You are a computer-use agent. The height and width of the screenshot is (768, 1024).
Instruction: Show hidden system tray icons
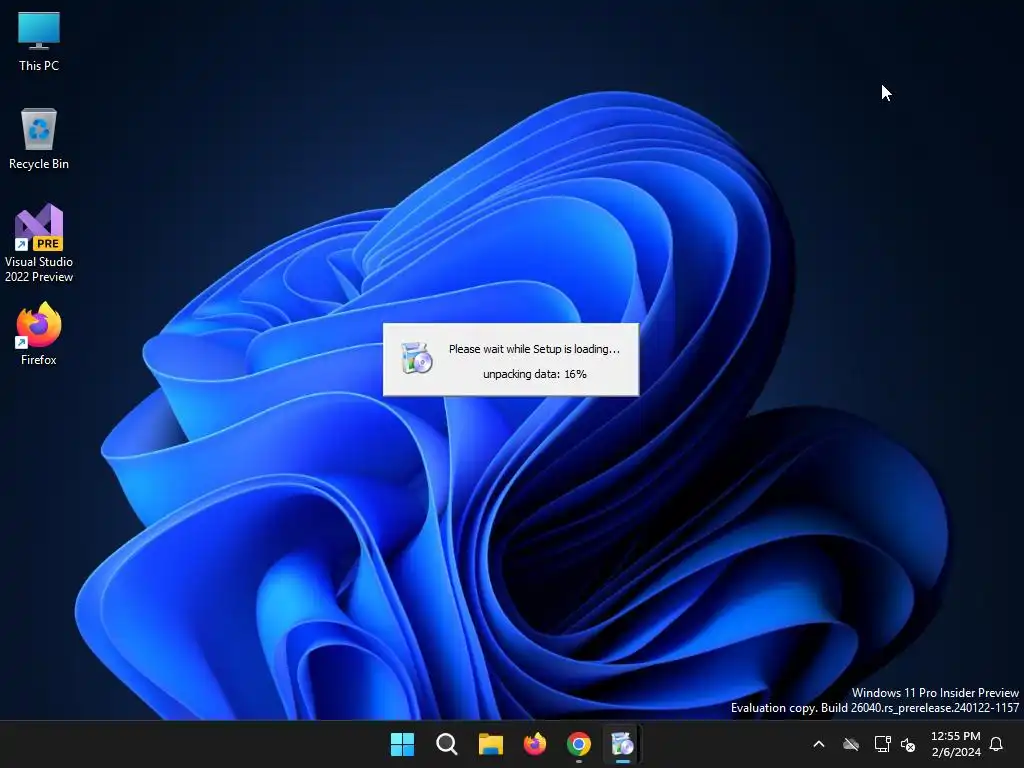819,744
